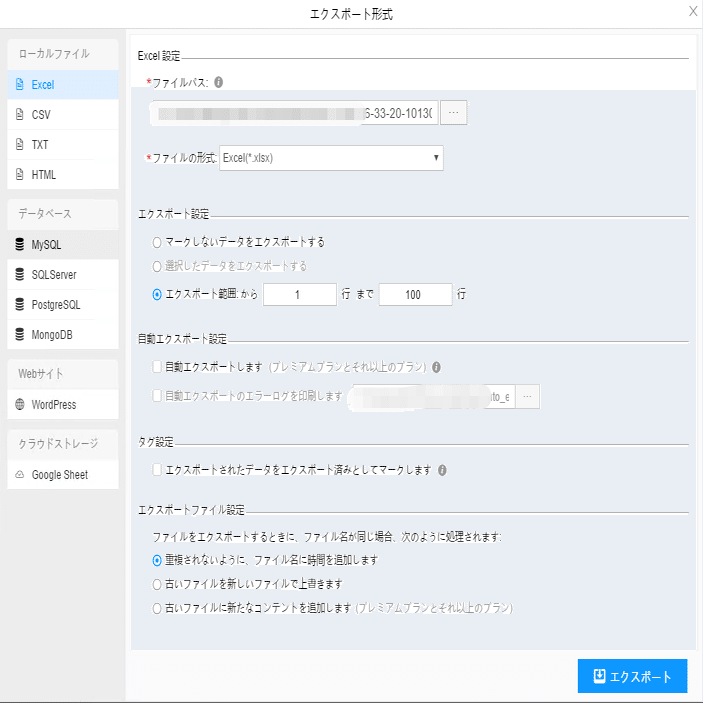
Task: Click the Excel file icon in sidebar
Action: coord(19,85)
